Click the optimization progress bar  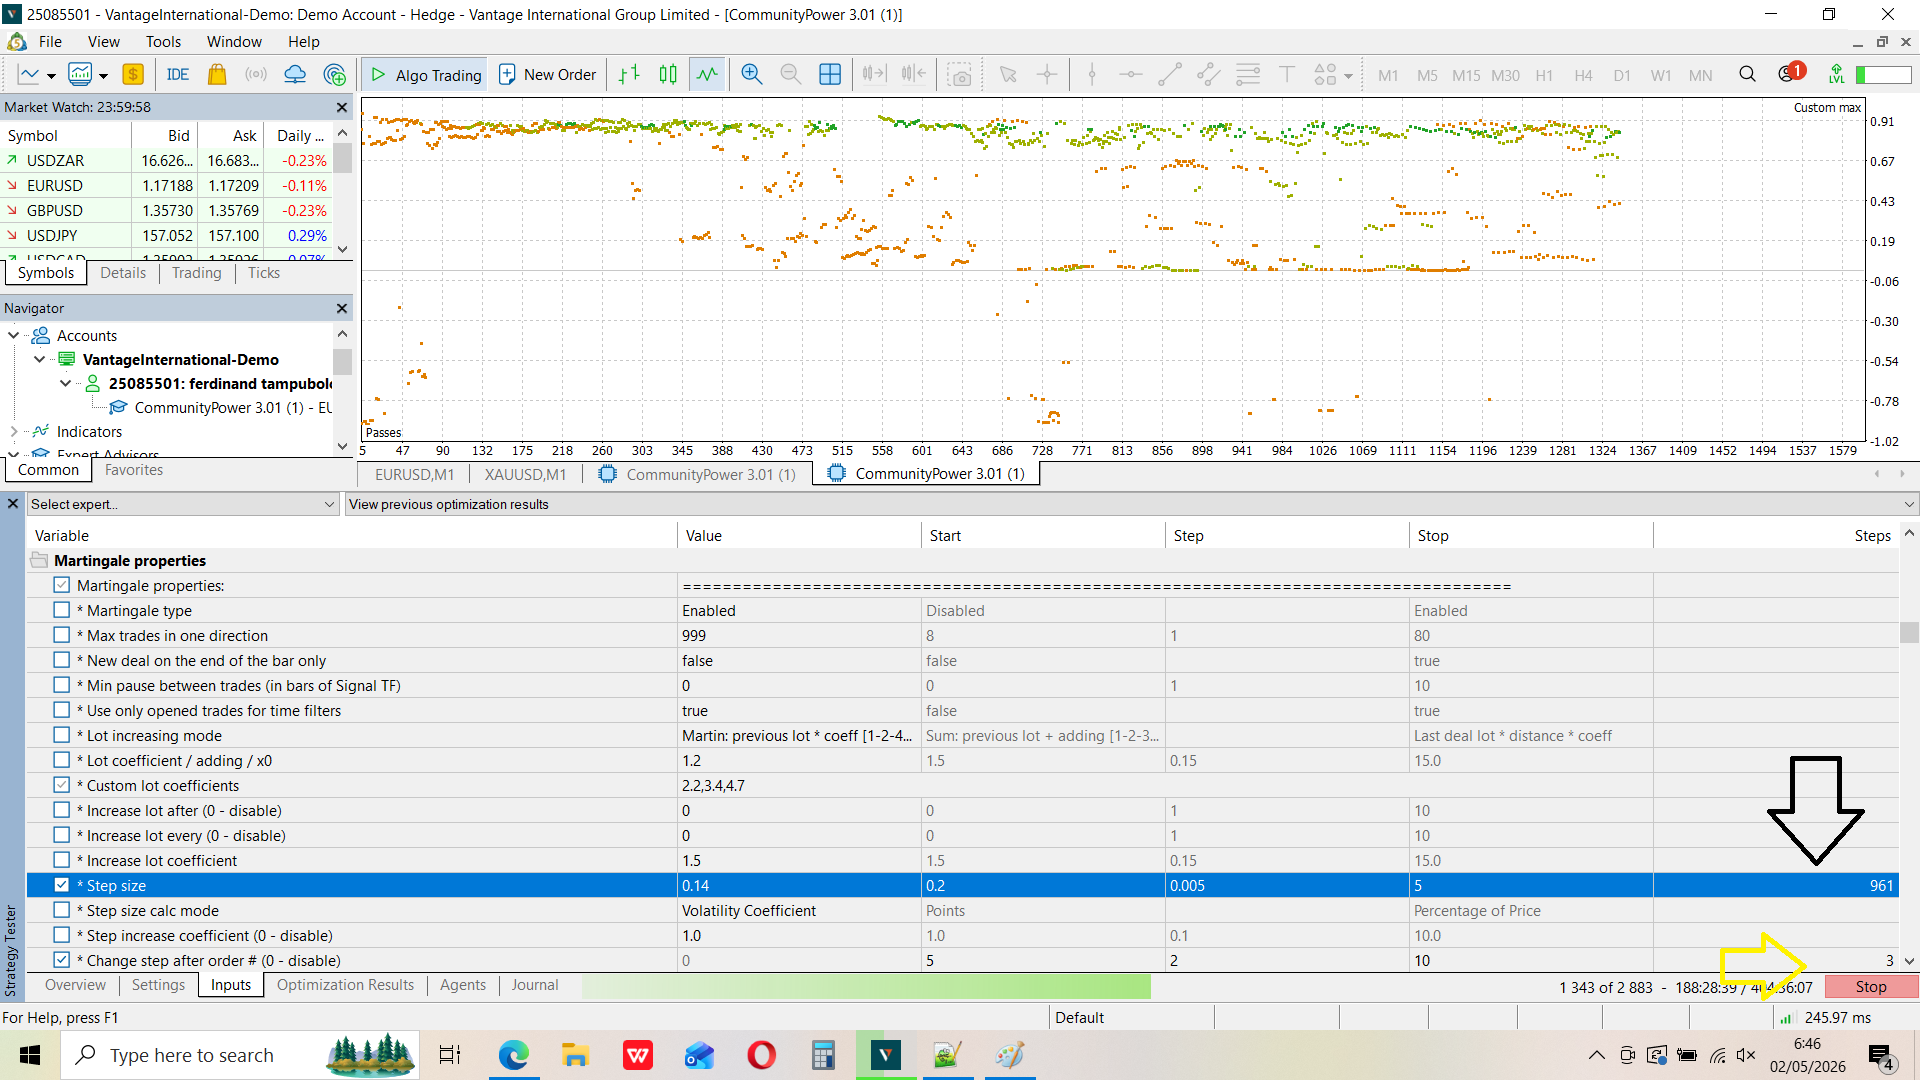point(866,987)
